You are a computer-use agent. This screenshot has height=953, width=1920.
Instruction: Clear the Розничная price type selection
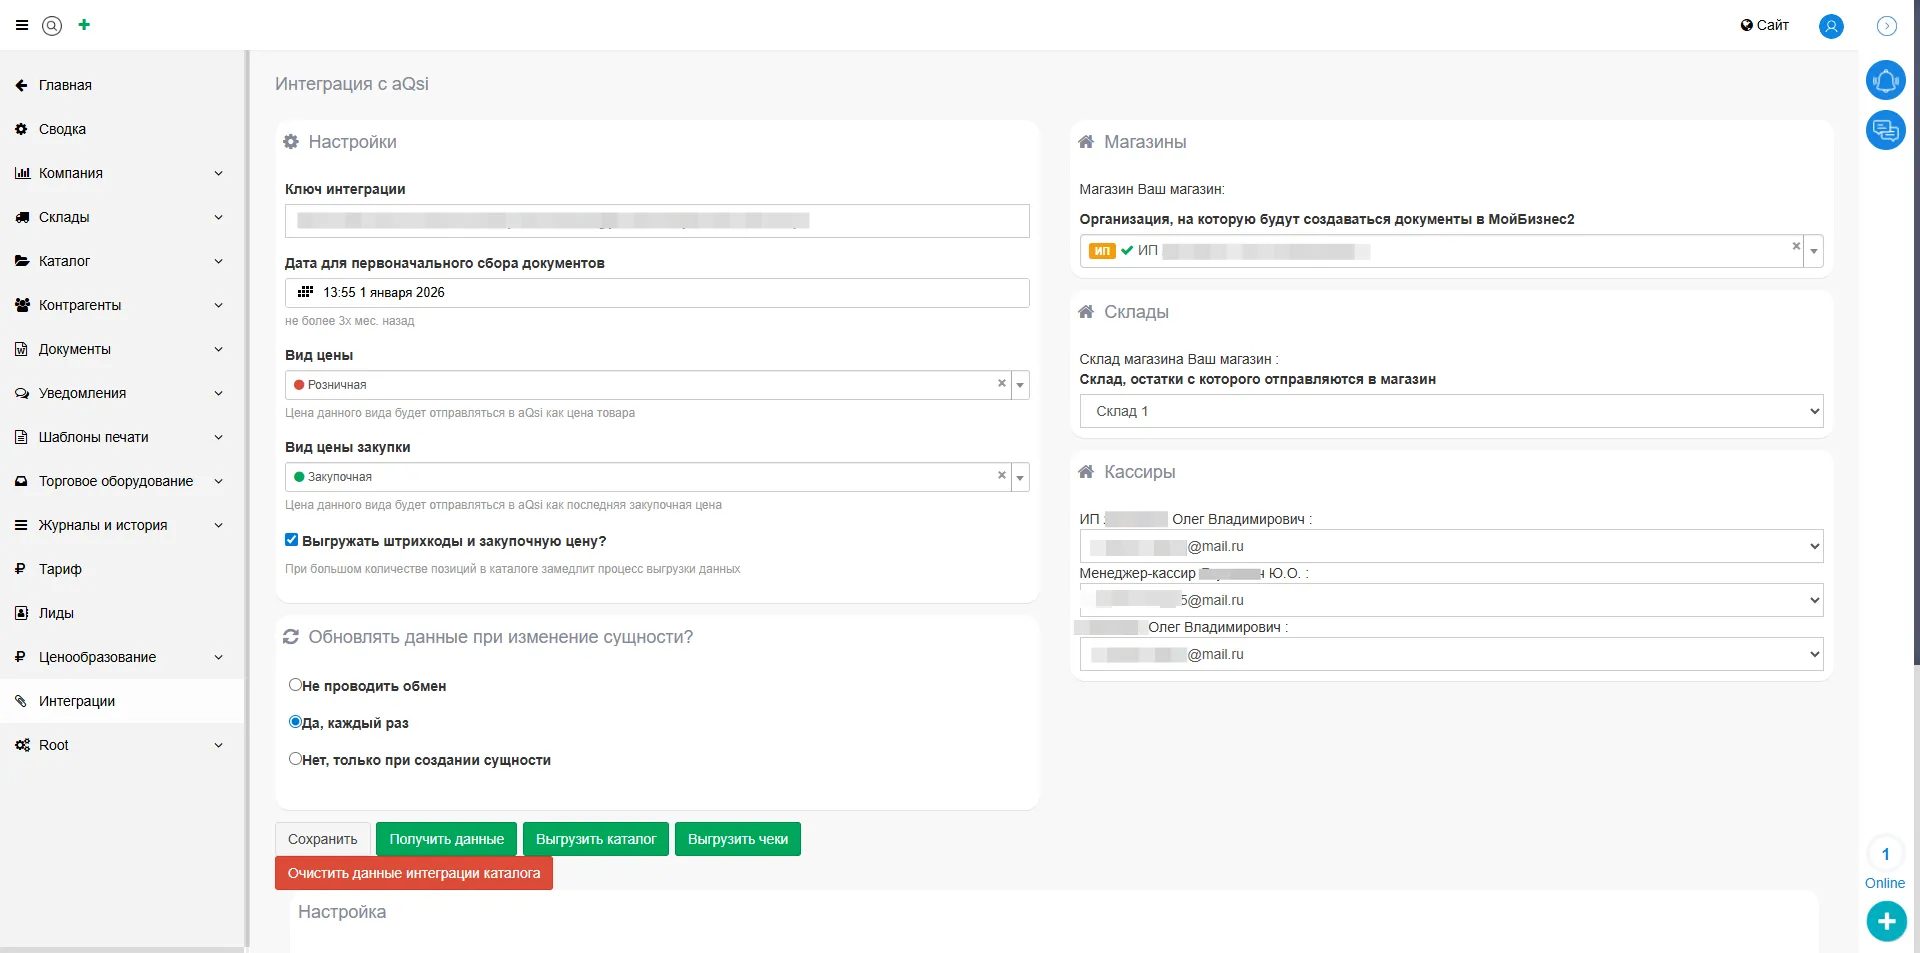(1001, 384)
